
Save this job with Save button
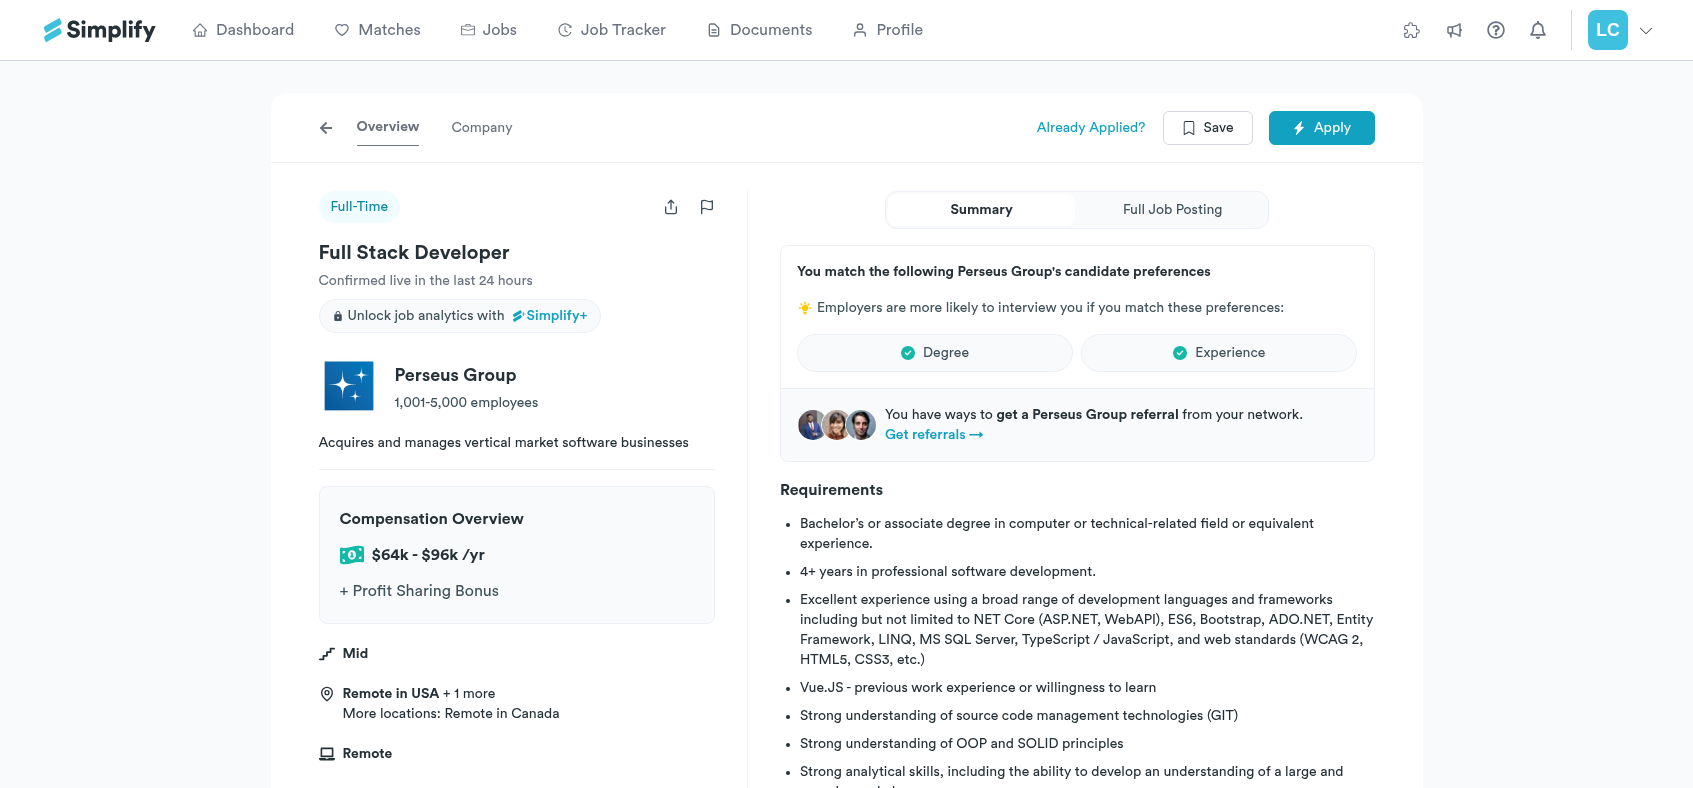point(1207,128)
